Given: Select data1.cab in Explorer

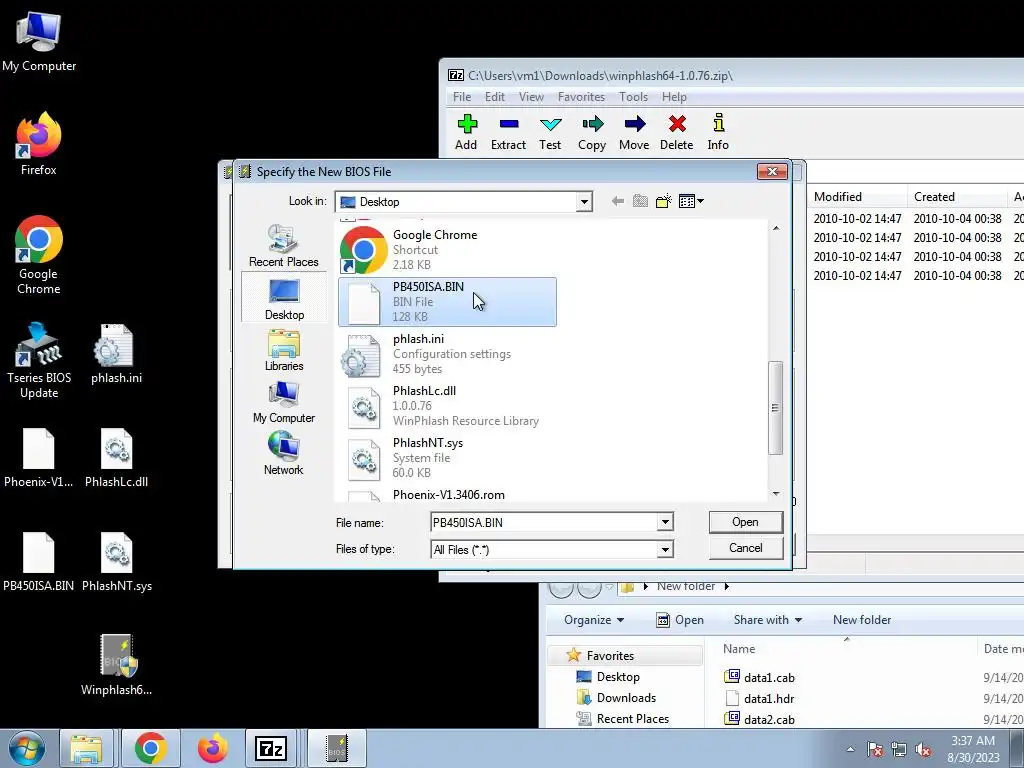Looking at the screenshot, I should tap(769, 677).
